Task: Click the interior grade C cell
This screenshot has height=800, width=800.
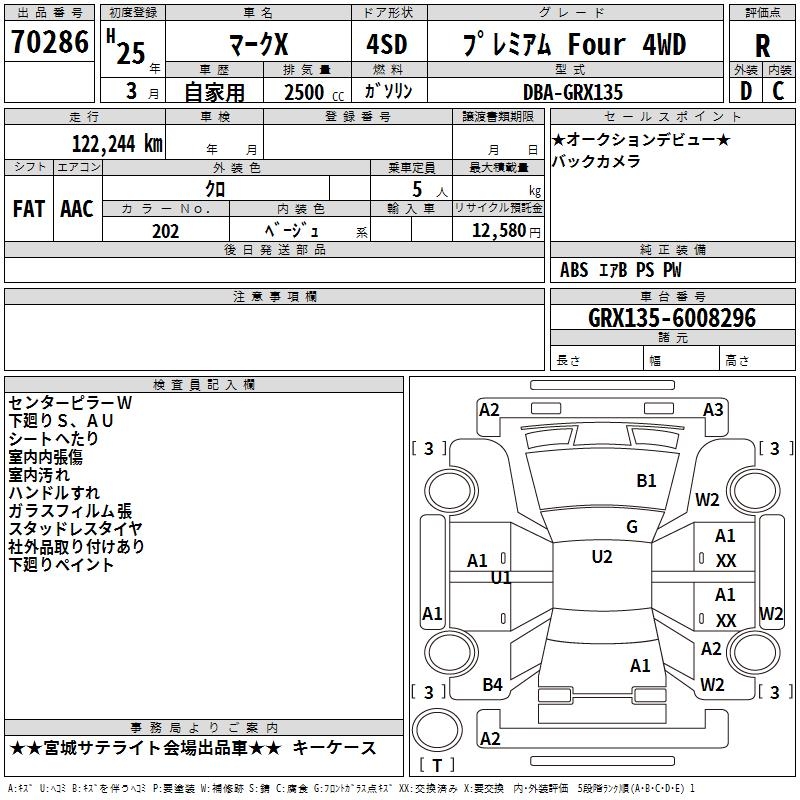Action: (x=778, y=91)
